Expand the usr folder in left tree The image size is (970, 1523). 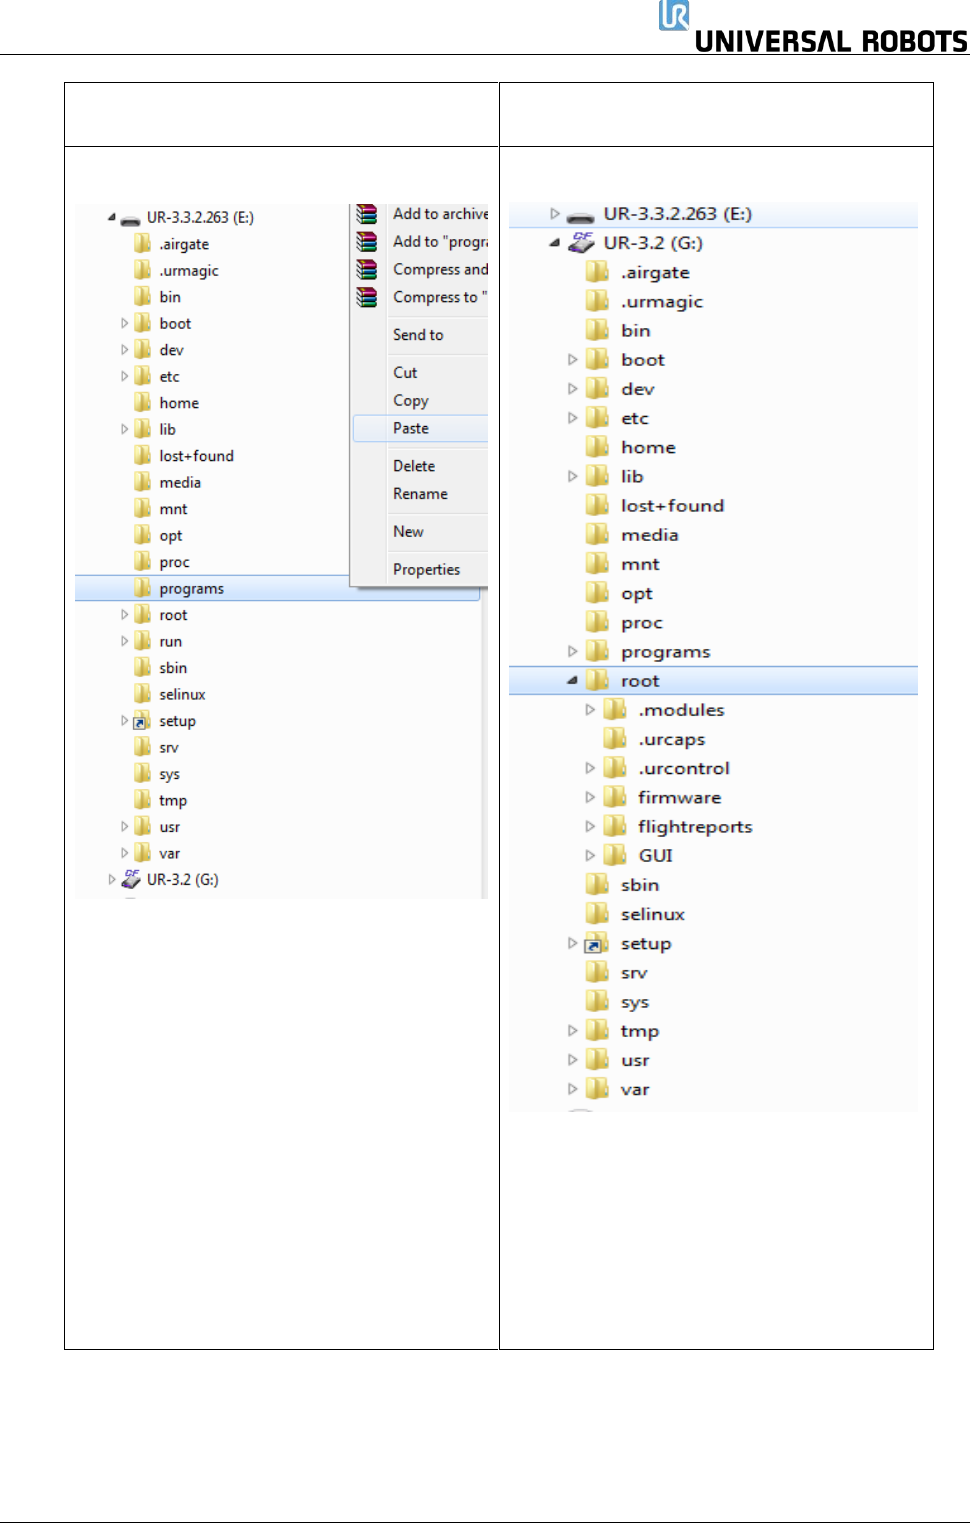point(125,826)
